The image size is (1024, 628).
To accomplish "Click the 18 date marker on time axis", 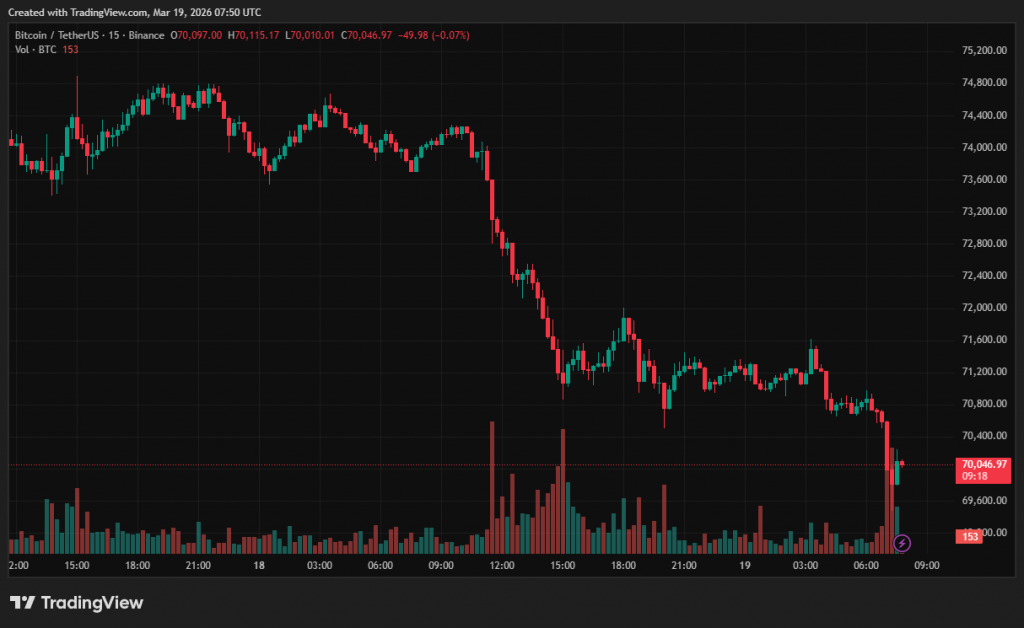I will (259, 565).
